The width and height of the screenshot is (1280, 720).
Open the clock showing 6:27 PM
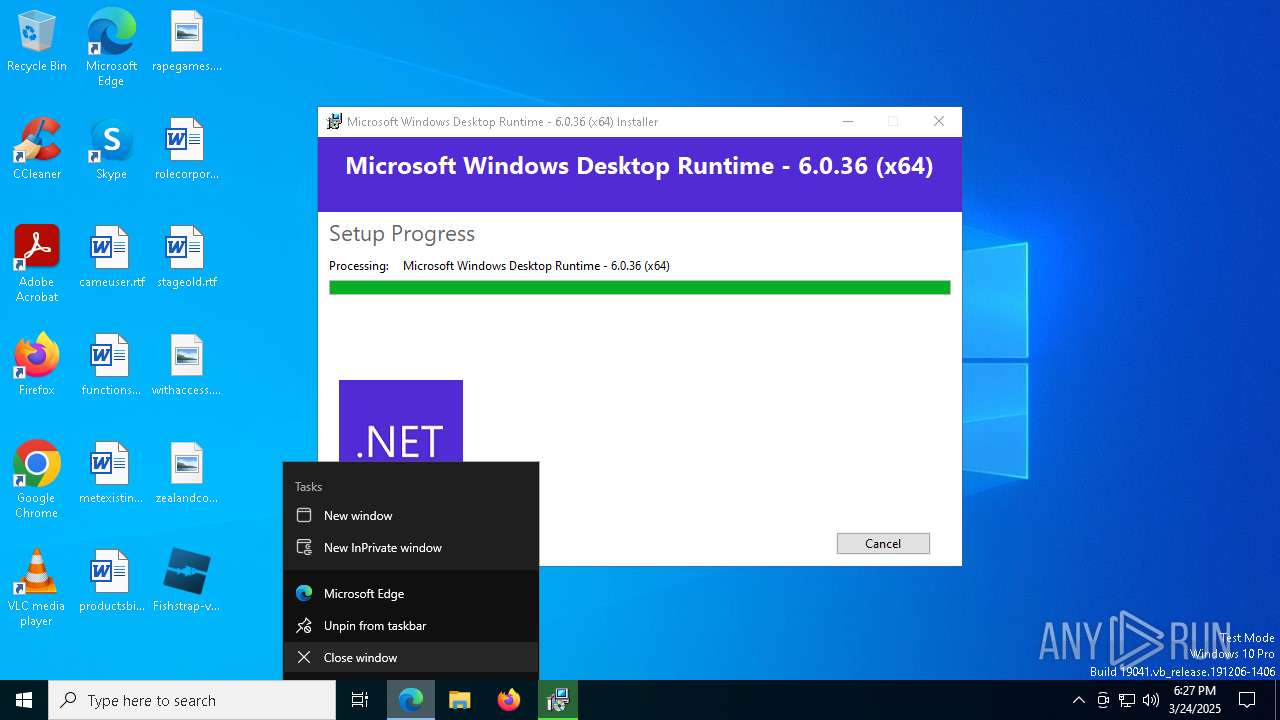tap(1194, 700)
